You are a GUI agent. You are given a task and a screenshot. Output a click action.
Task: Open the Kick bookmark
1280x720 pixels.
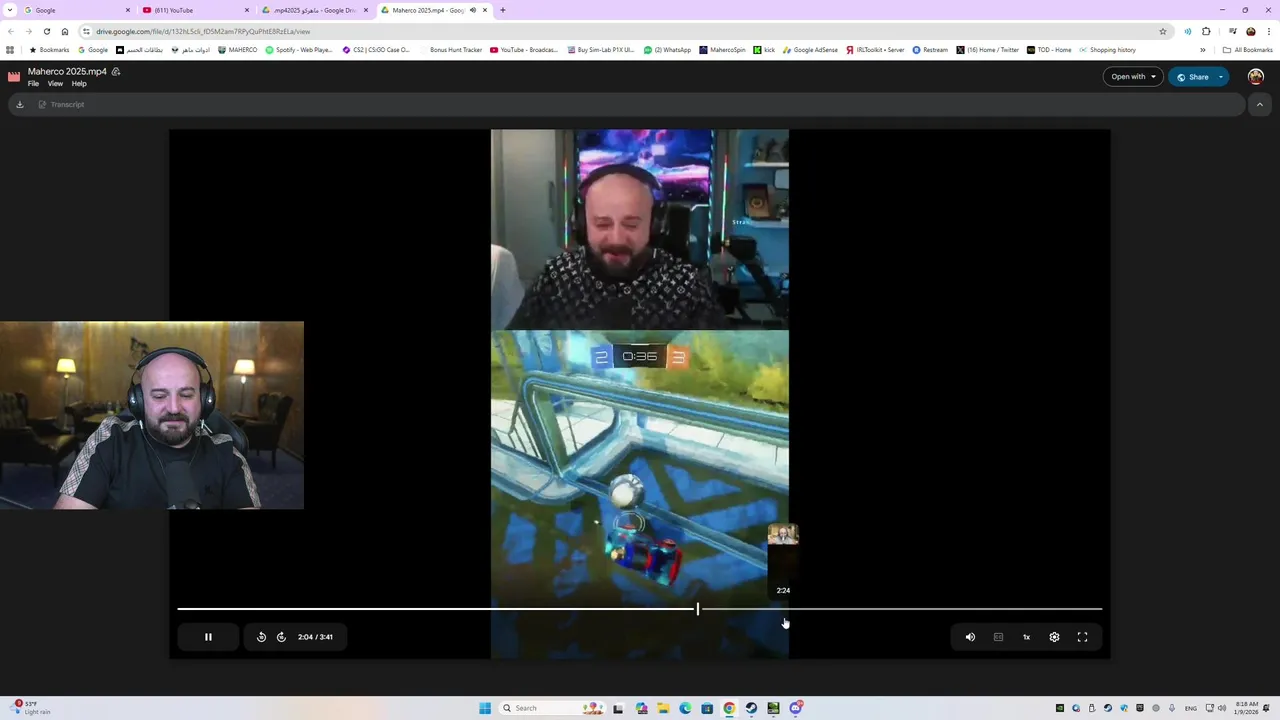pyautogui.click(x=764, y=50)
